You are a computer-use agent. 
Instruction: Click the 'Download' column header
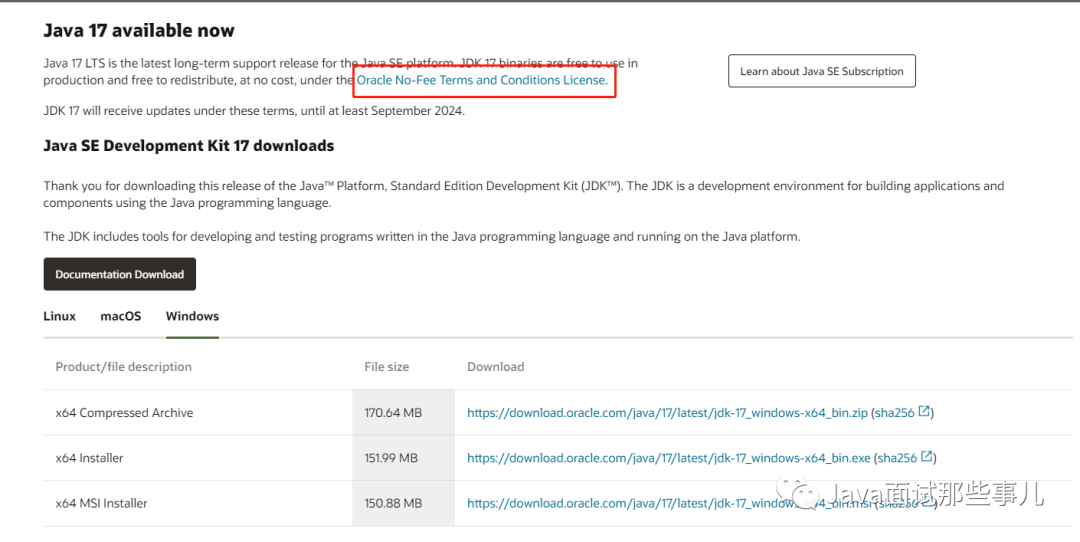(x=496, y=367)
